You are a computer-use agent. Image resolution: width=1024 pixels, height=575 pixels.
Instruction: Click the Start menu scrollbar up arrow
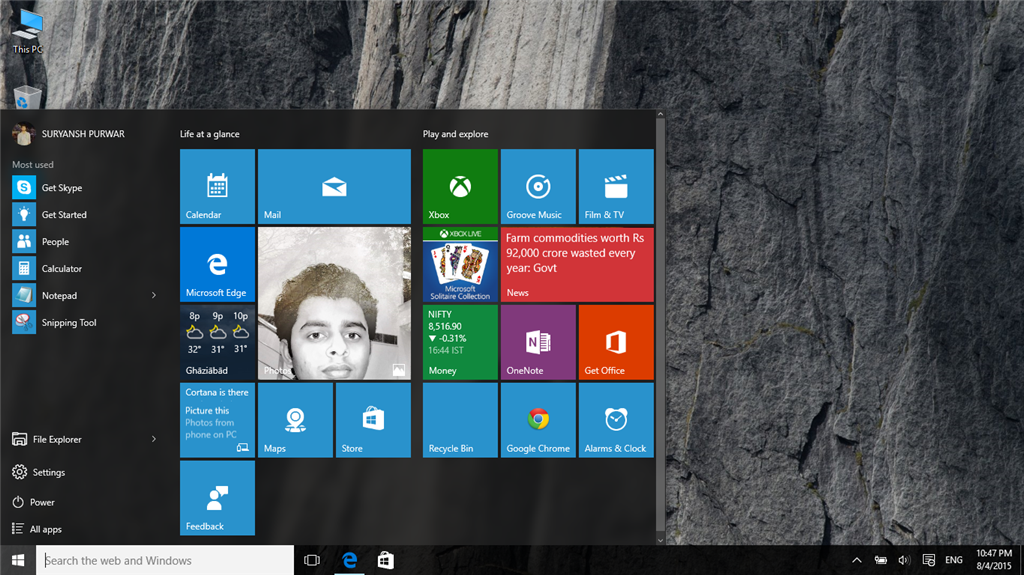(x=660, y=114)
